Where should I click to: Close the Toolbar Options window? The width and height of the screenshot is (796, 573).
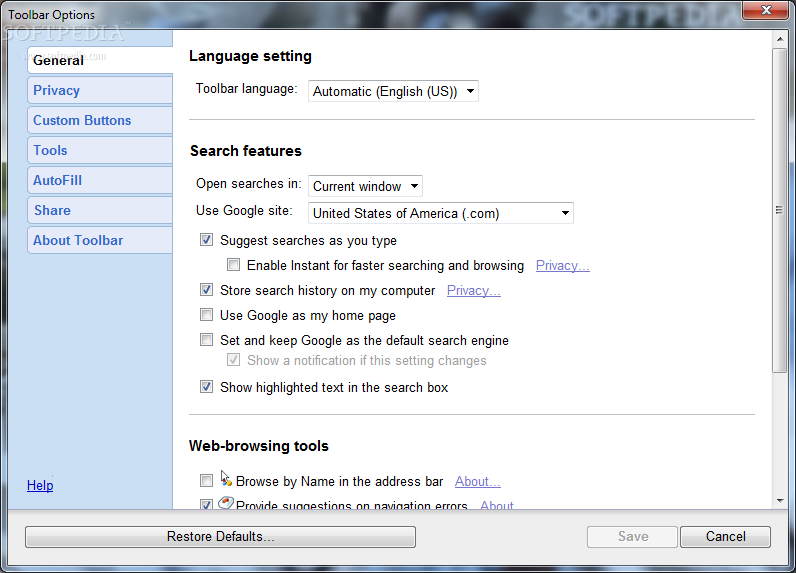pos(766,10)
